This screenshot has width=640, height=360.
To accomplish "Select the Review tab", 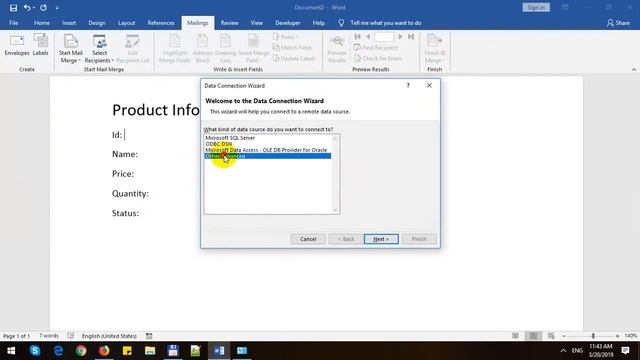I will point(229,23).
